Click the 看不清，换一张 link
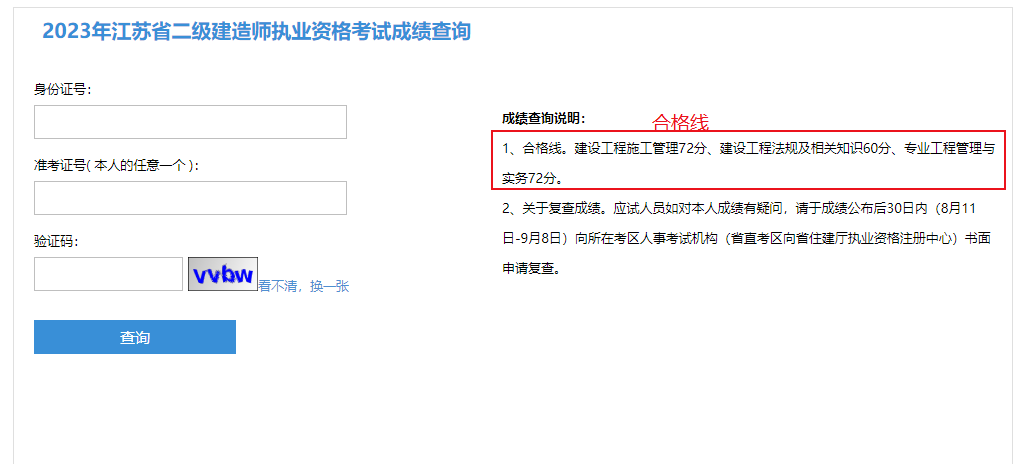This screenshot has height=464, width=1023. point(304,286)
